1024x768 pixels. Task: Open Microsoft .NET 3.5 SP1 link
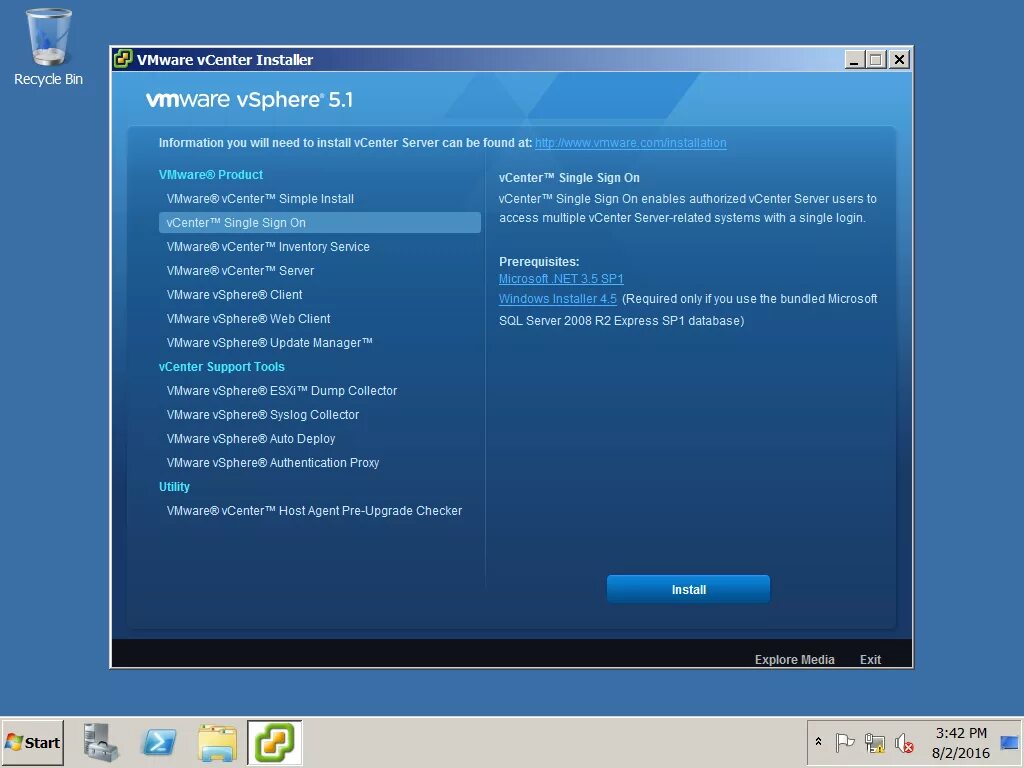point(561,279)
